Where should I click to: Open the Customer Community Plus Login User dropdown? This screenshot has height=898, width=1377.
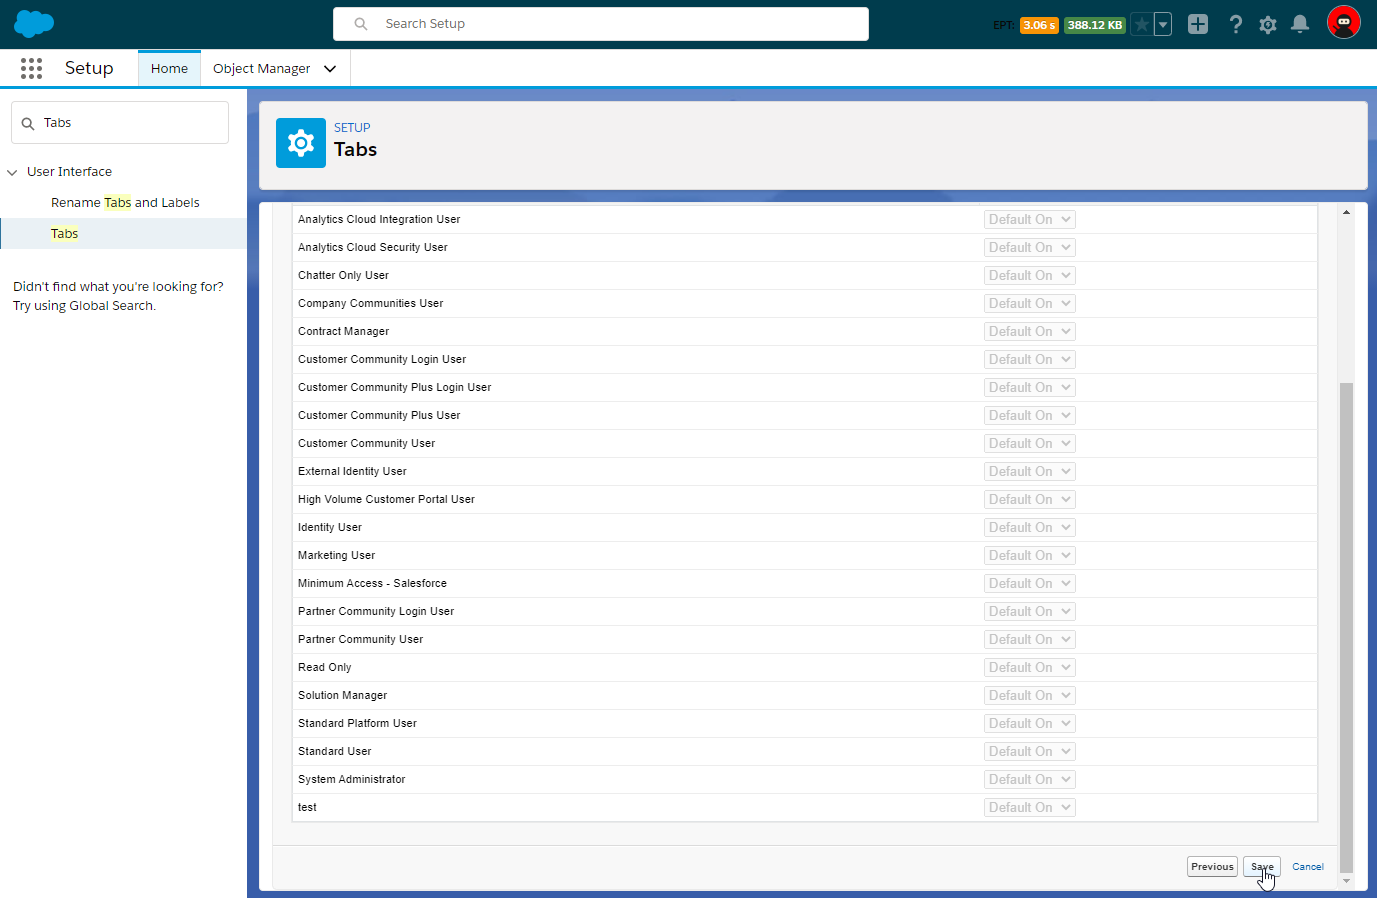click(1029, 387)
